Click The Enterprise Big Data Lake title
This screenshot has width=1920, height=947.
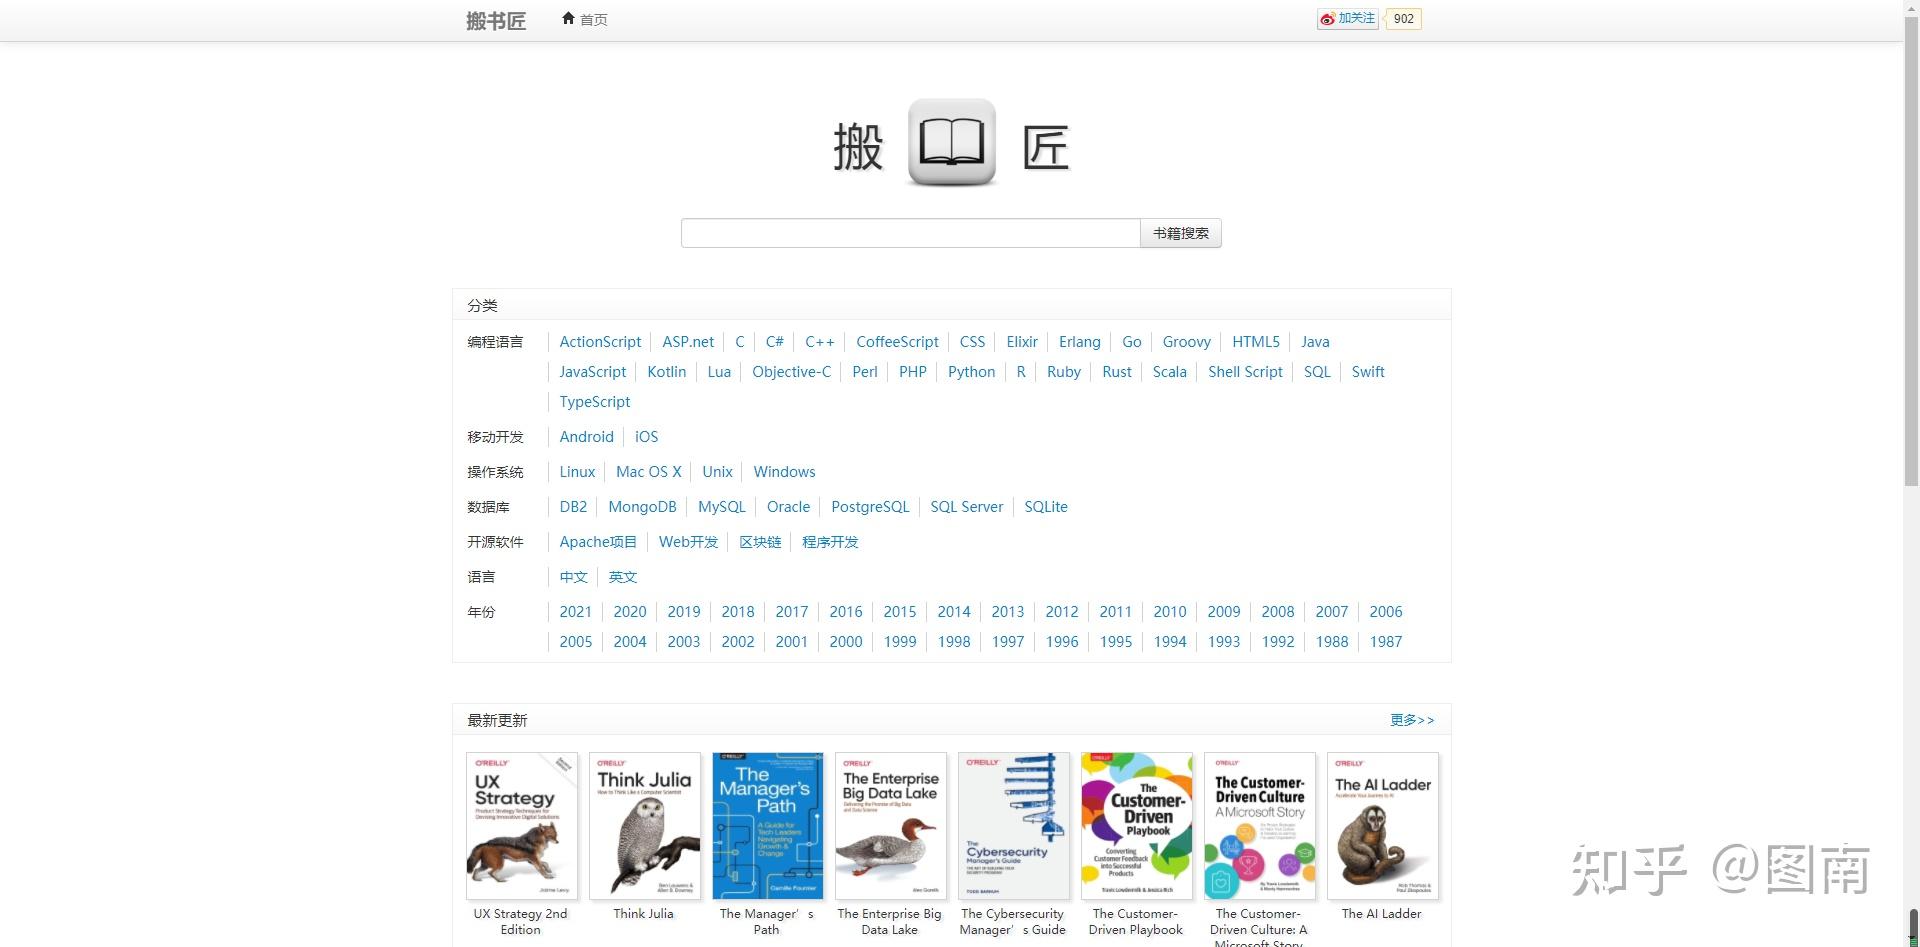pos(889,921)
